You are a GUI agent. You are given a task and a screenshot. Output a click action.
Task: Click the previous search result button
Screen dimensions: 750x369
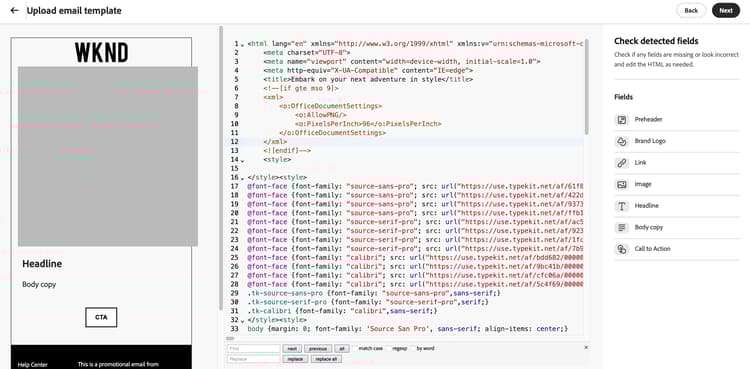point(318,348)
